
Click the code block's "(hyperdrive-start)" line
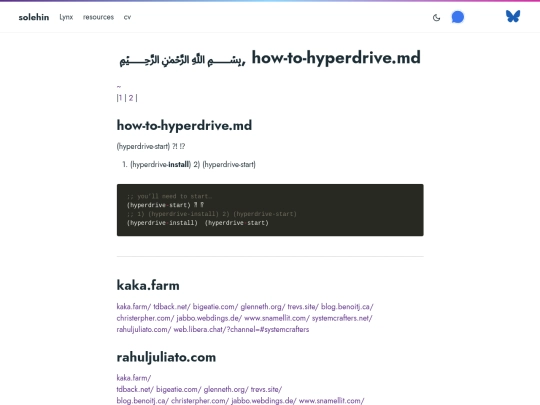pyautogui.click(x=165, y=205)
